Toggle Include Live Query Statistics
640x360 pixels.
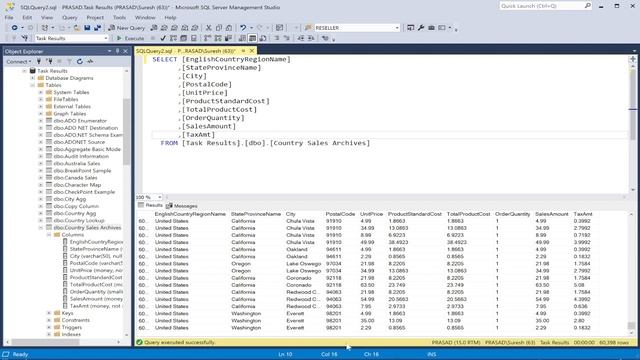pos(218,38)
